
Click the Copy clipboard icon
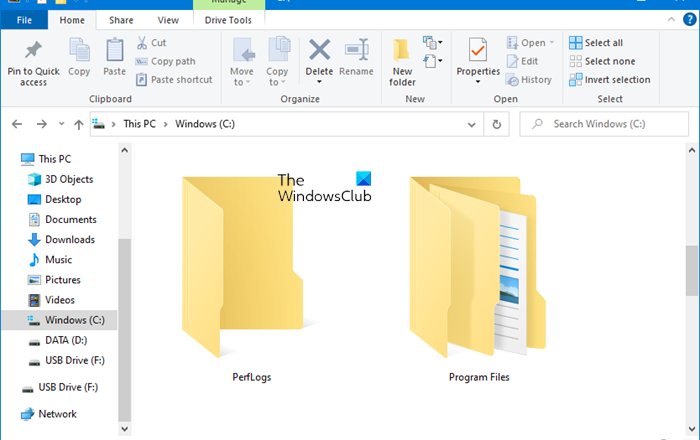pos(79,50)
